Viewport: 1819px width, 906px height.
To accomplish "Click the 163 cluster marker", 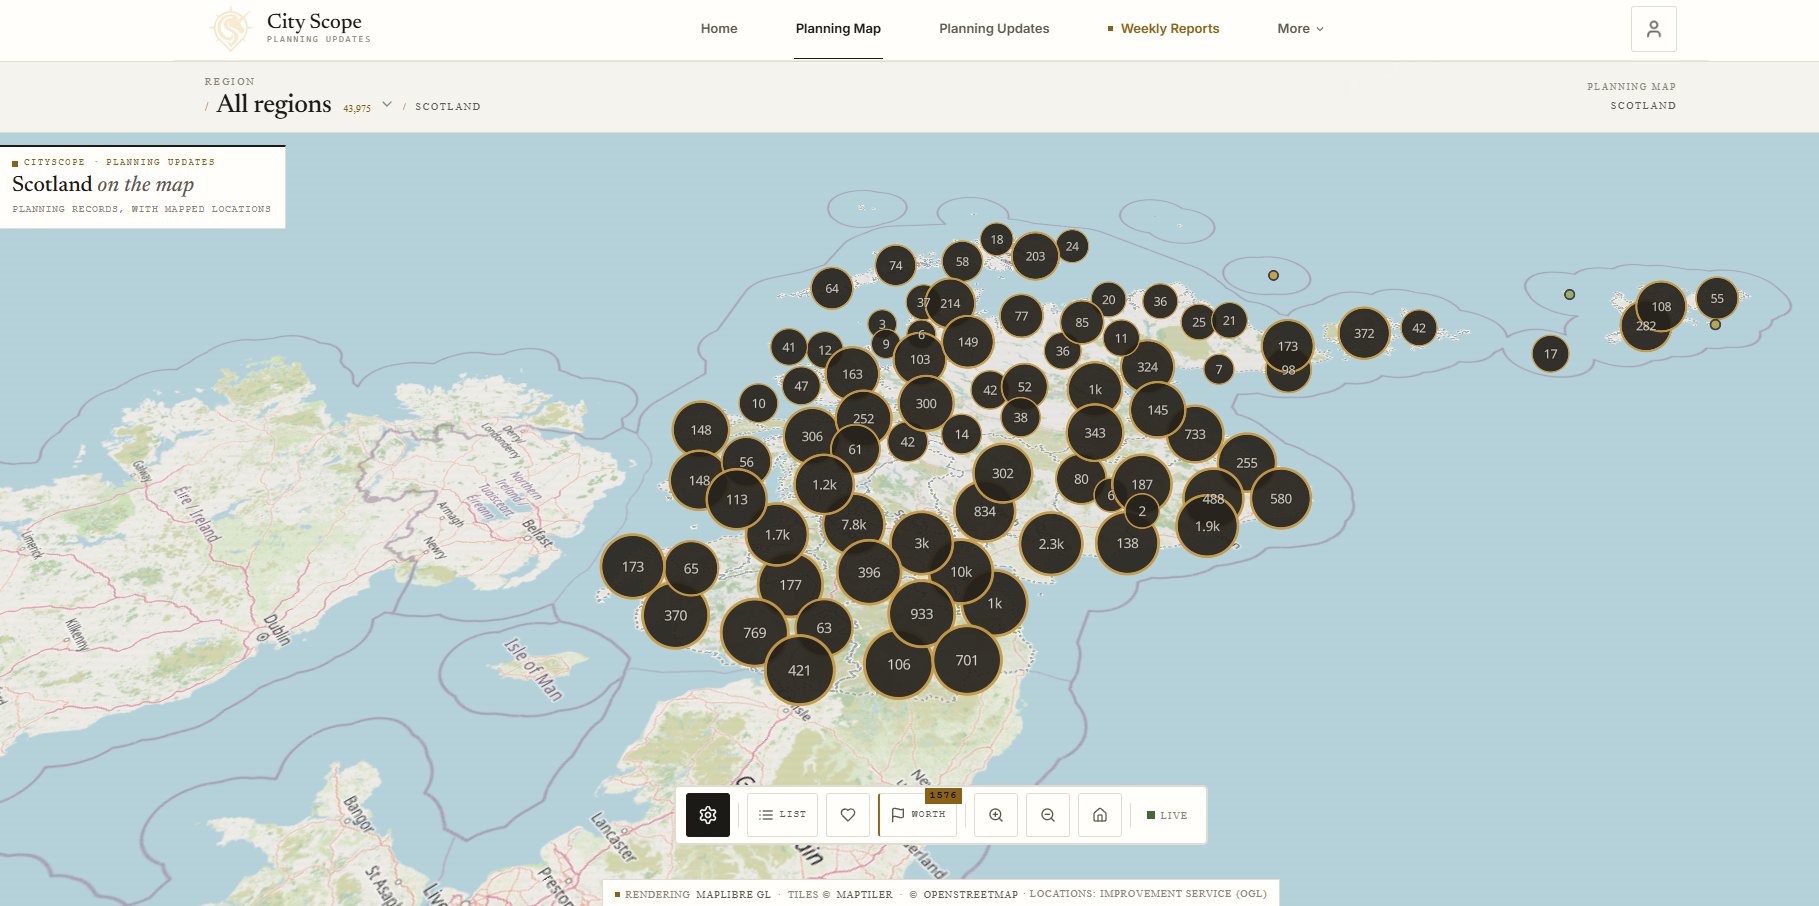I will pos(852,374).
